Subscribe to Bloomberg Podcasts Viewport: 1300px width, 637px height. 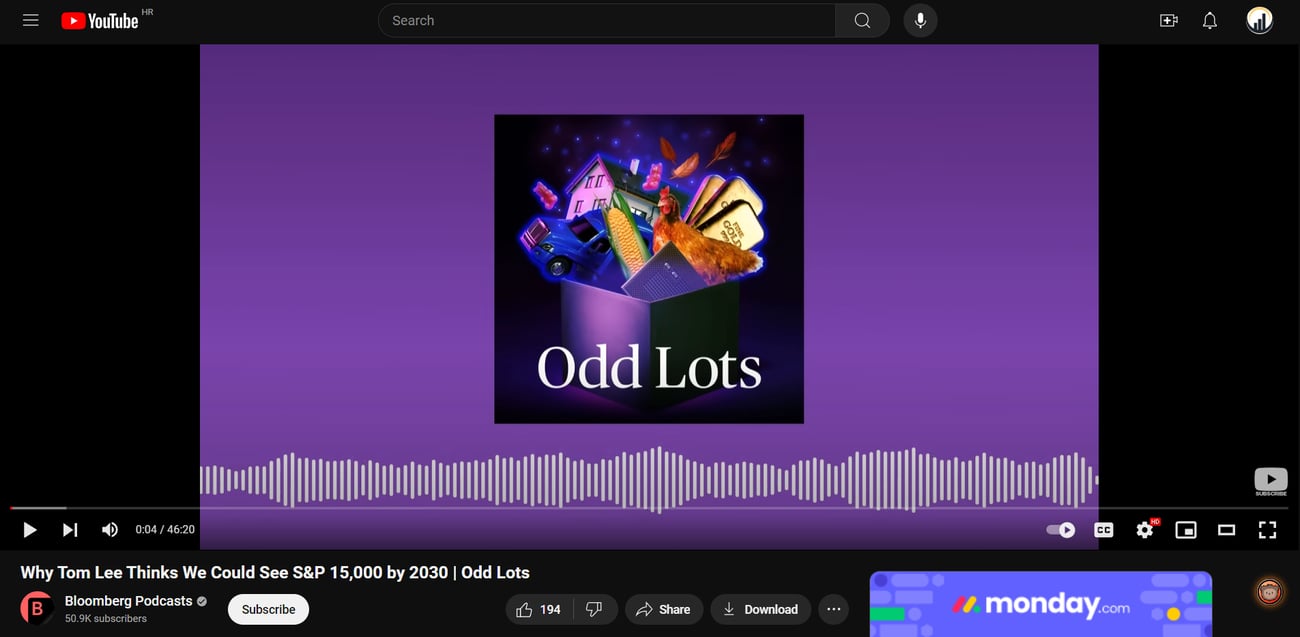click(x=268, y=609)
